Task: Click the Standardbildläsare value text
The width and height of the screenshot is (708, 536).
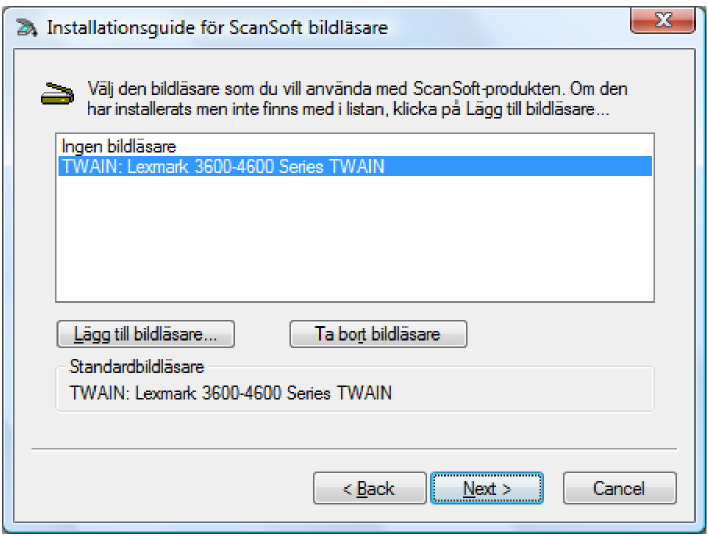Action: [230, 393]
